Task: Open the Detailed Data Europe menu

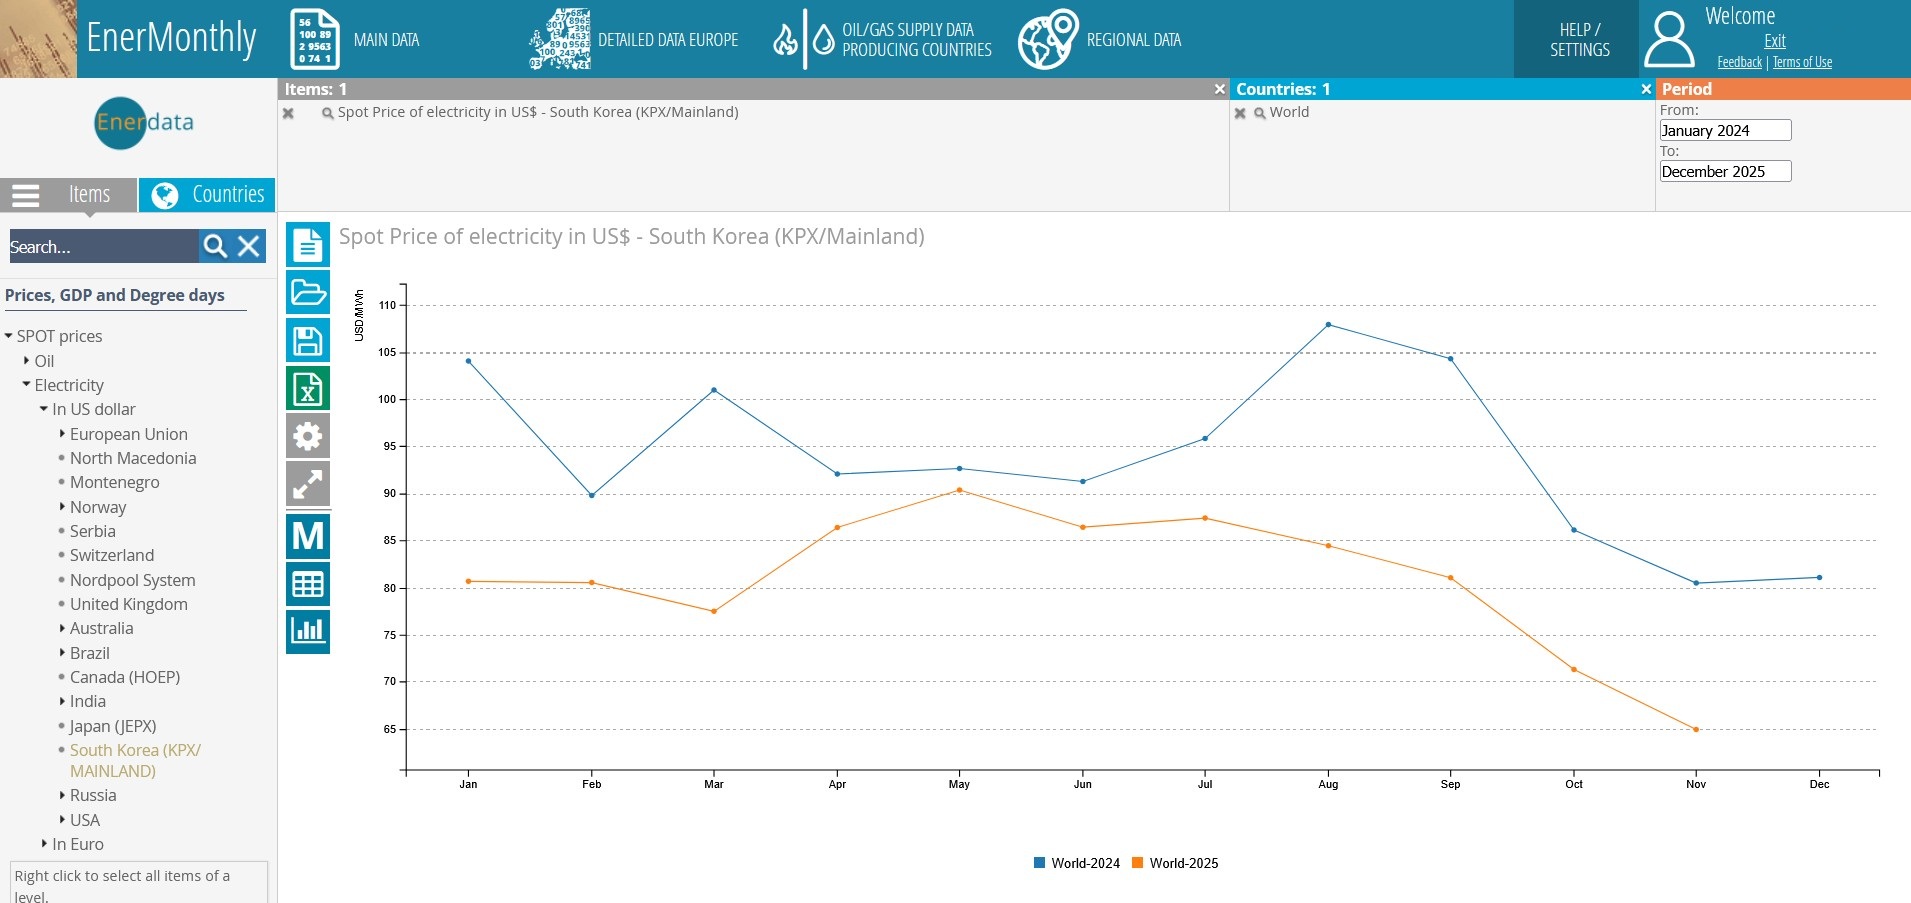Action: [633, 39]
